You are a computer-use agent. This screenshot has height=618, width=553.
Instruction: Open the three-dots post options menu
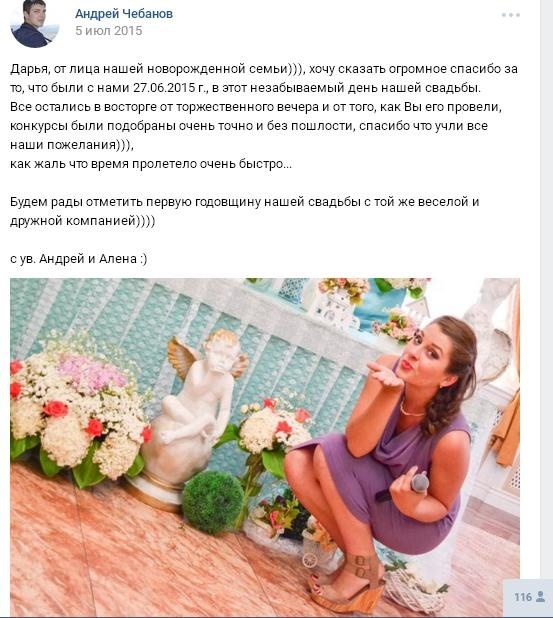pos(511,15)
